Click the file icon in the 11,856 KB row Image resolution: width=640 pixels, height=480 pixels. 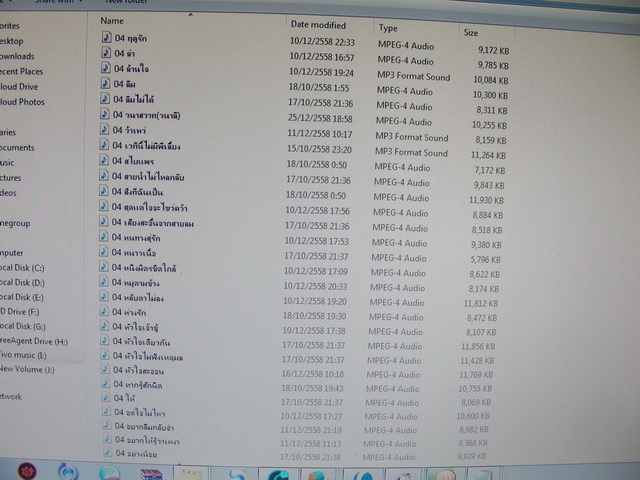coord(105,340)
